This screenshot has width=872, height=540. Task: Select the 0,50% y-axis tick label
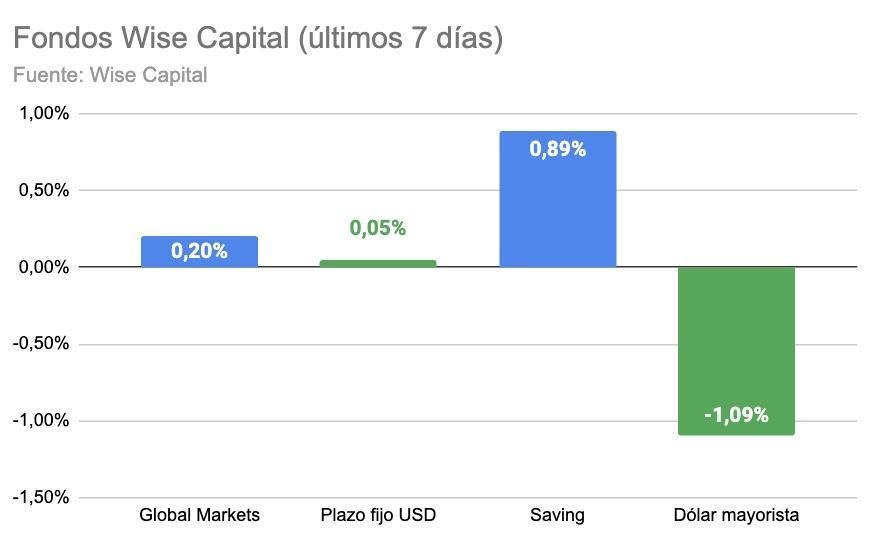pos(44,190)
